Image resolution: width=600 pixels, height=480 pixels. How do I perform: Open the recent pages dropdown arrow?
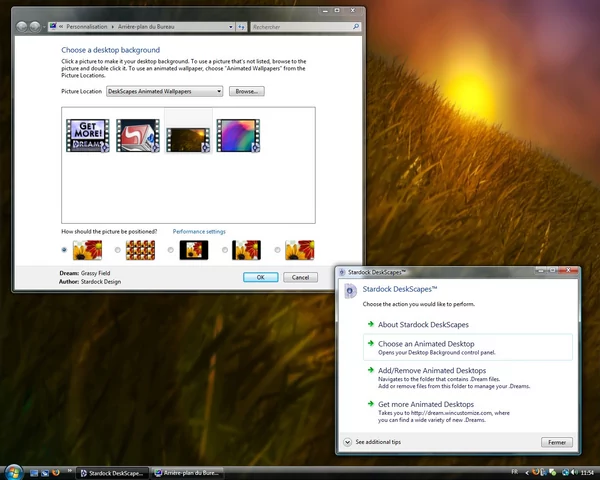(44, 27)
